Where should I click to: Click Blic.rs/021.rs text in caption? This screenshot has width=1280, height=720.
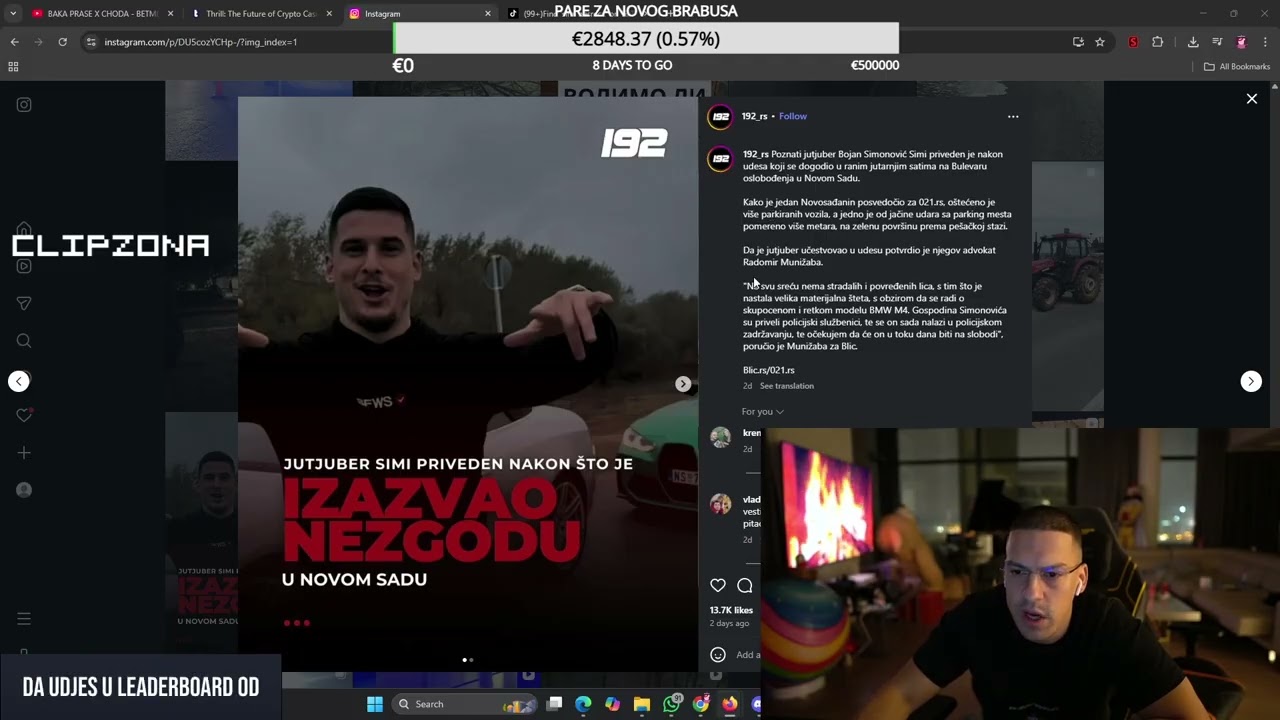768,370
